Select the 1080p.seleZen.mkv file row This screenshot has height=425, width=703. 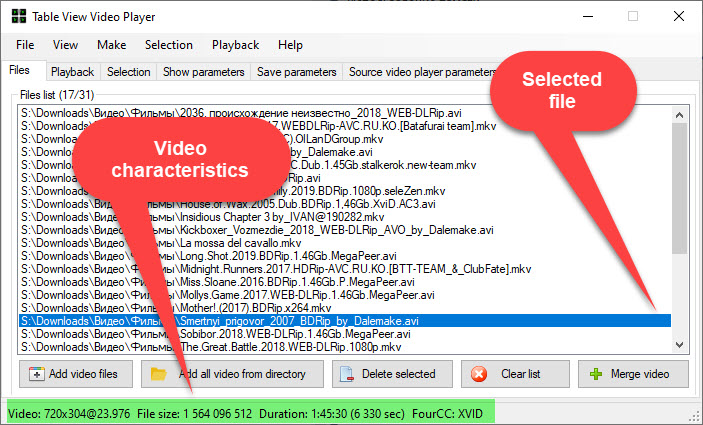coord(344,191)
